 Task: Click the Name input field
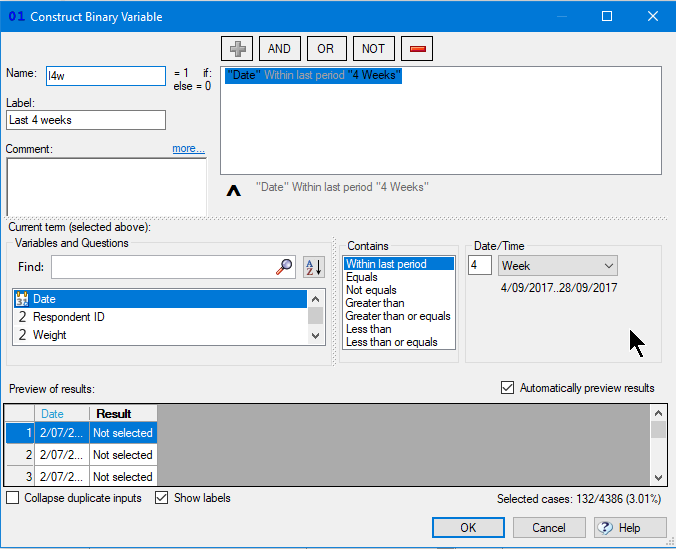tap(106, 76)
